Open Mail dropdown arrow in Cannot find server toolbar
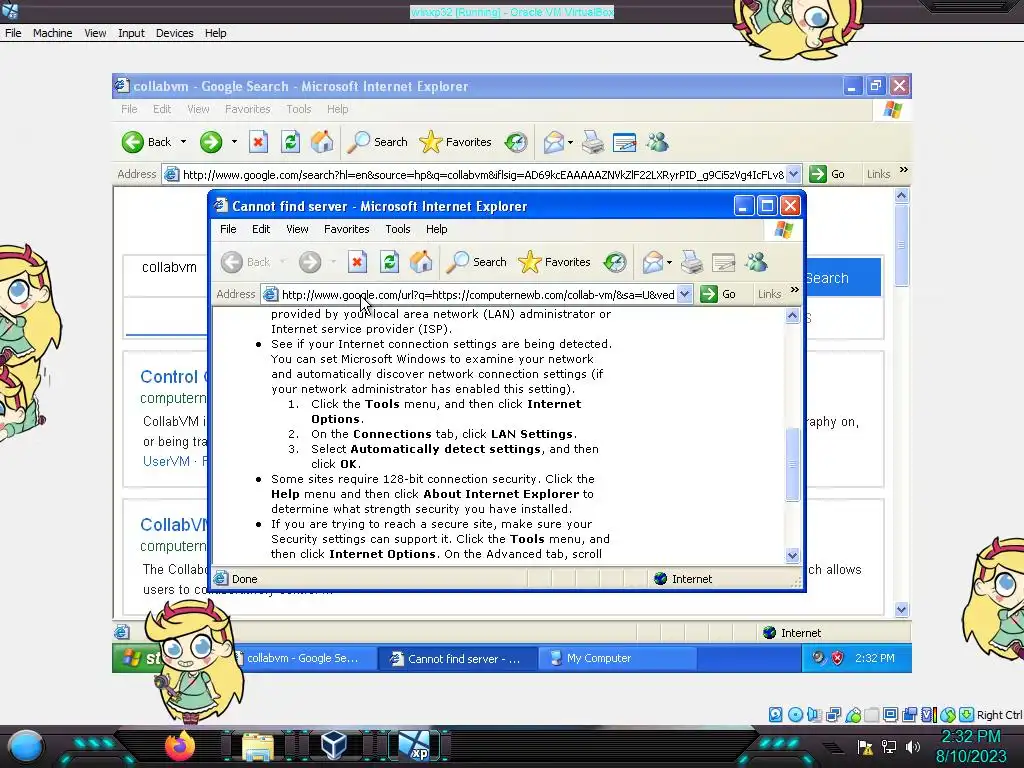This screenshot has height=768, width=1024. pos(669,263)
